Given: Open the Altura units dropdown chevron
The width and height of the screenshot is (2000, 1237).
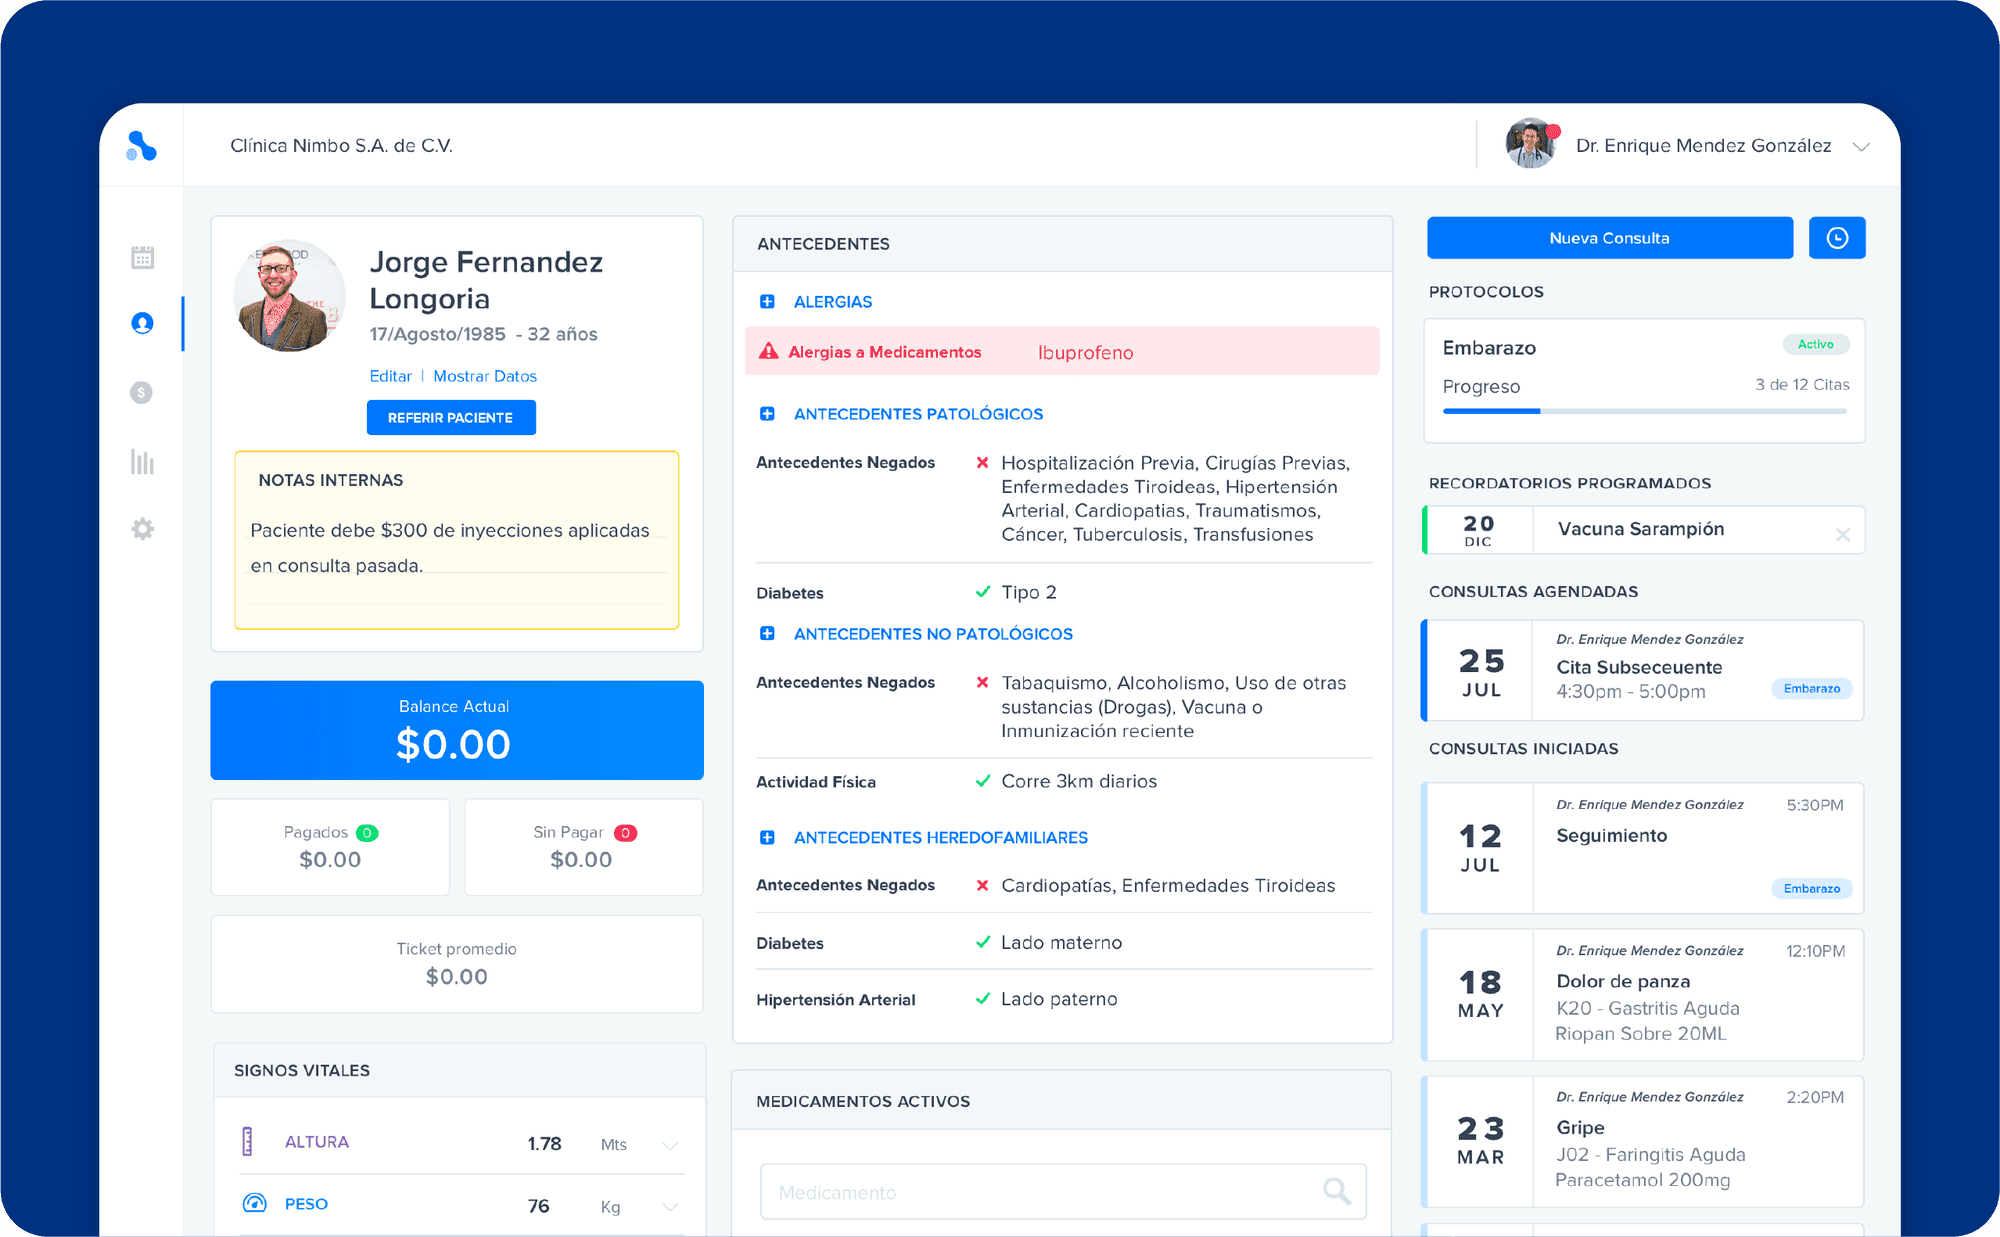Looking at the screenshot, I should point(670,1145).
